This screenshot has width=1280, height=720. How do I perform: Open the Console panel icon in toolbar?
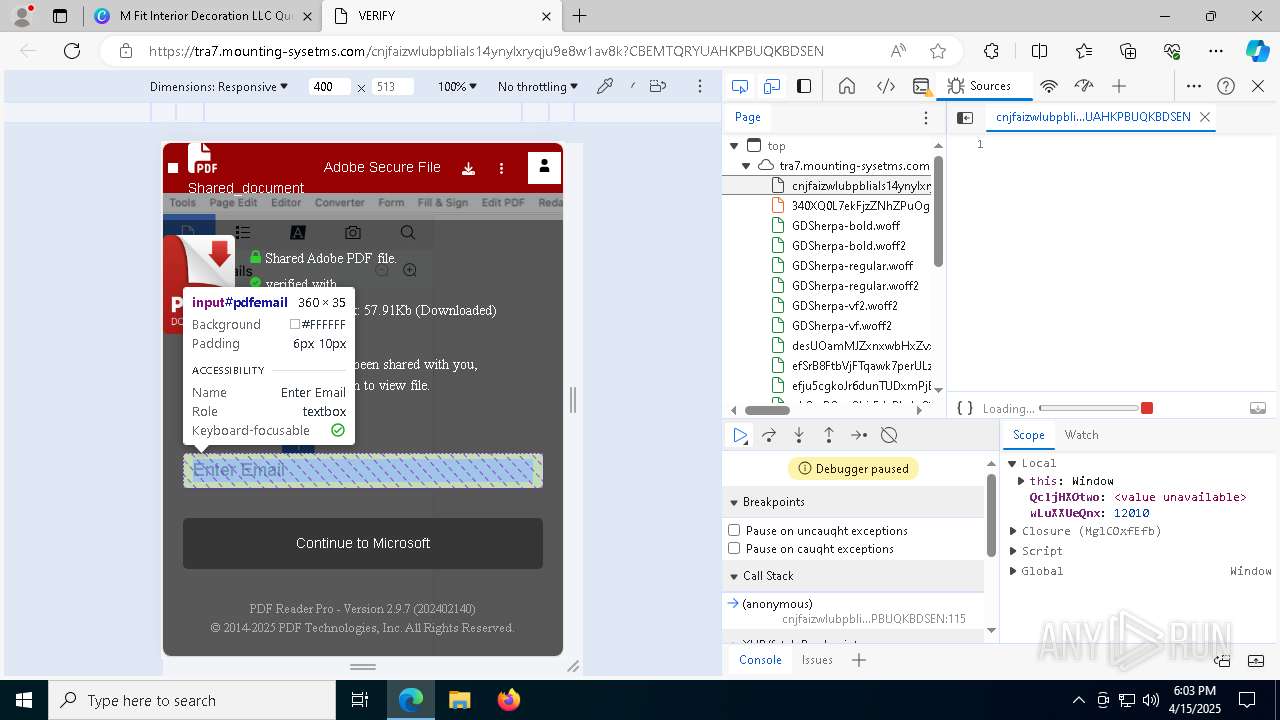(x=922, y=86)
